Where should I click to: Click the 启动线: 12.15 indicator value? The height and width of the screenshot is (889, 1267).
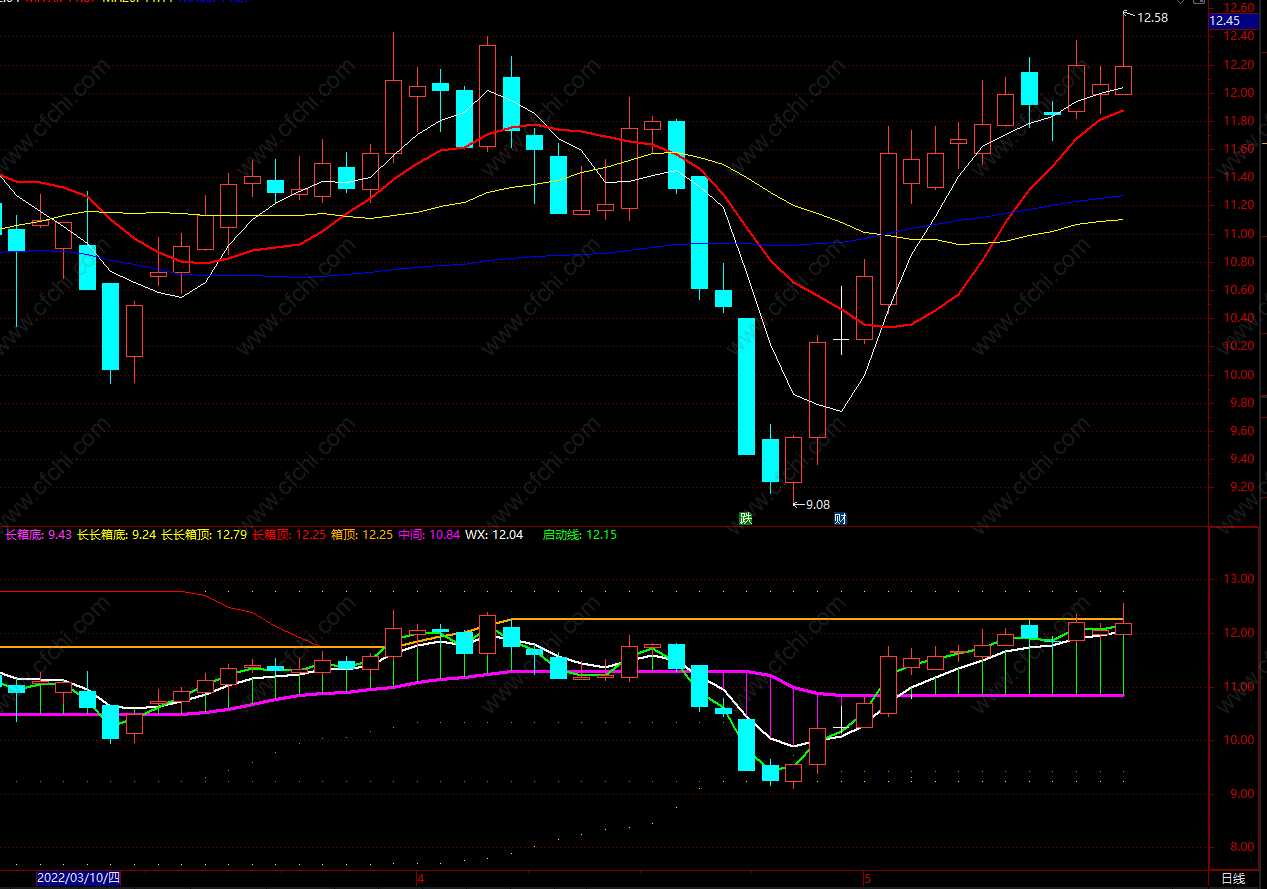580,535
